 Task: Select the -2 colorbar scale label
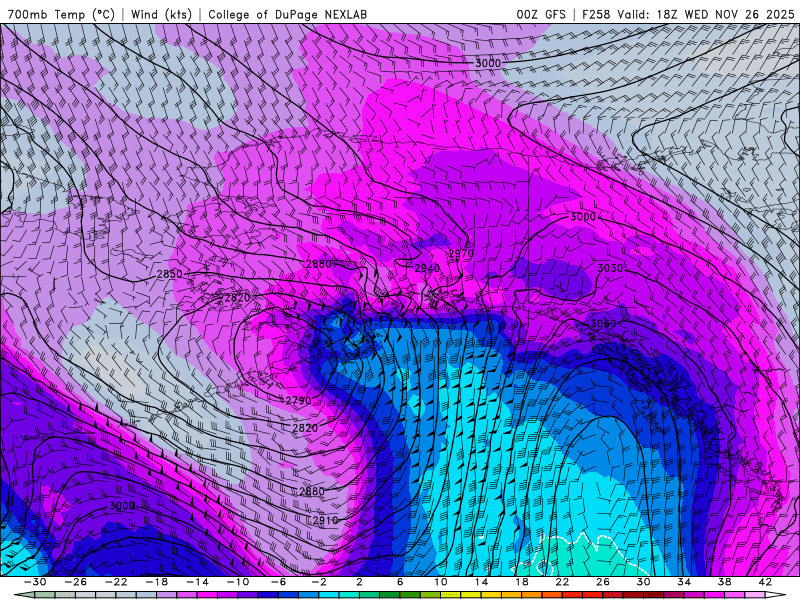point(319,582)
